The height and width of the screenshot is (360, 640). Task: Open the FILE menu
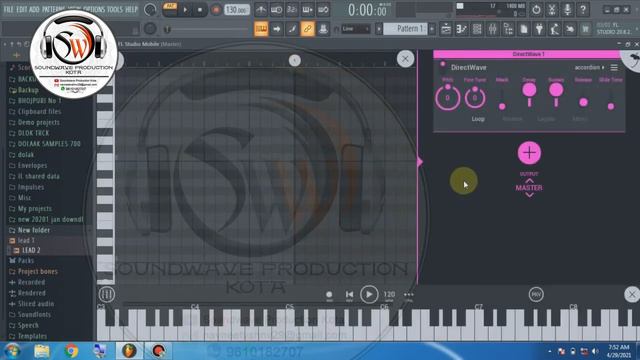coord(9,9)
